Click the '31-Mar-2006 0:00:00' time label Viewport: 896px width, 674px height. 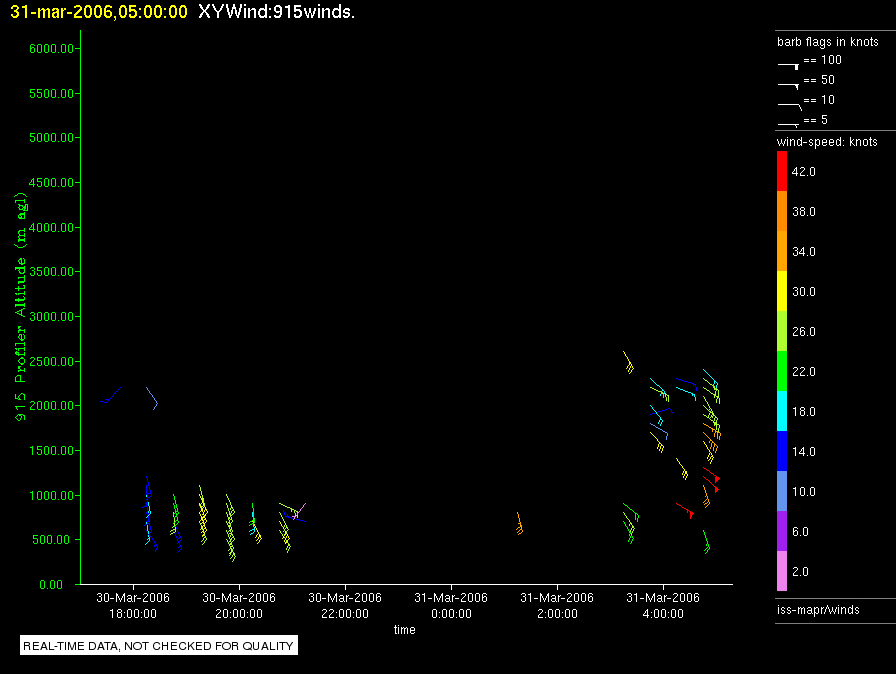coord(451,605)
